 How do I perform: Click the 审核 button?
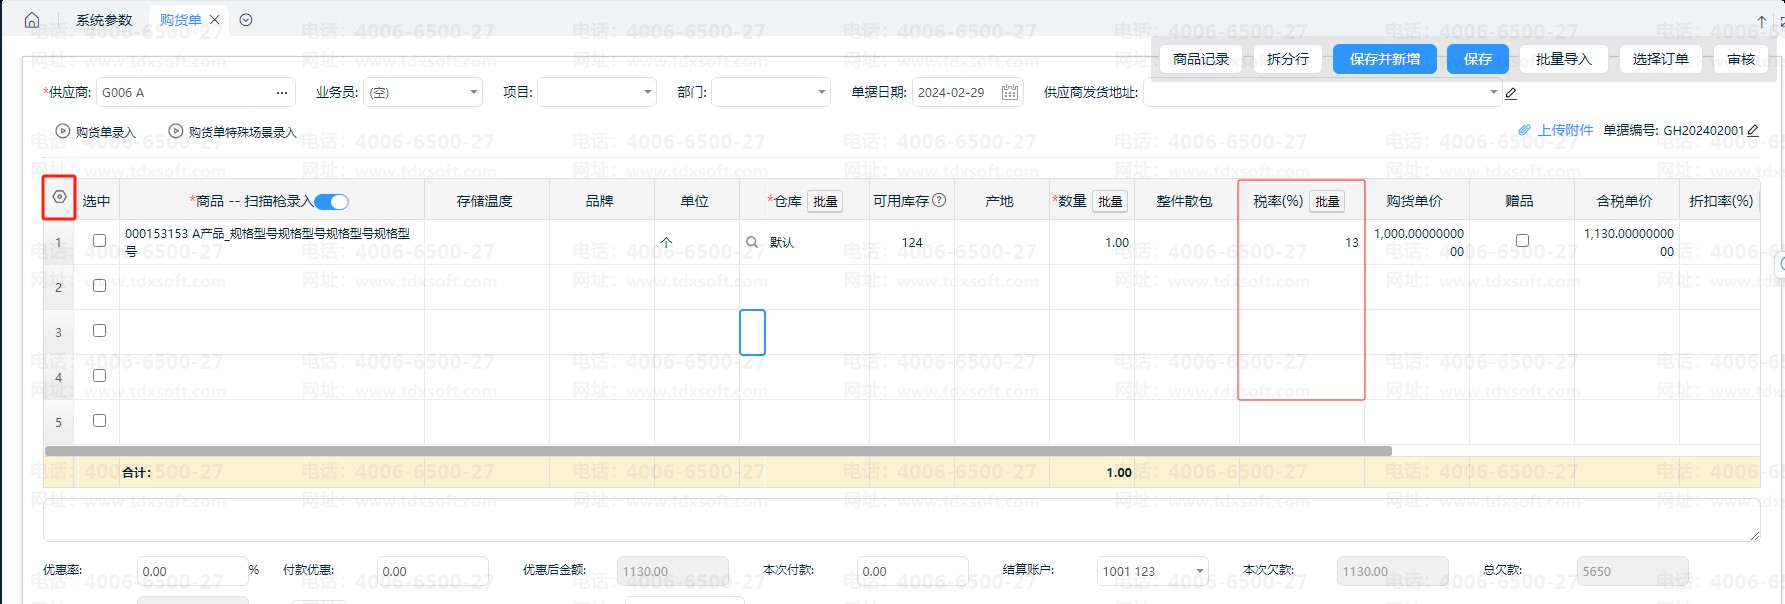click(1741, 59)
